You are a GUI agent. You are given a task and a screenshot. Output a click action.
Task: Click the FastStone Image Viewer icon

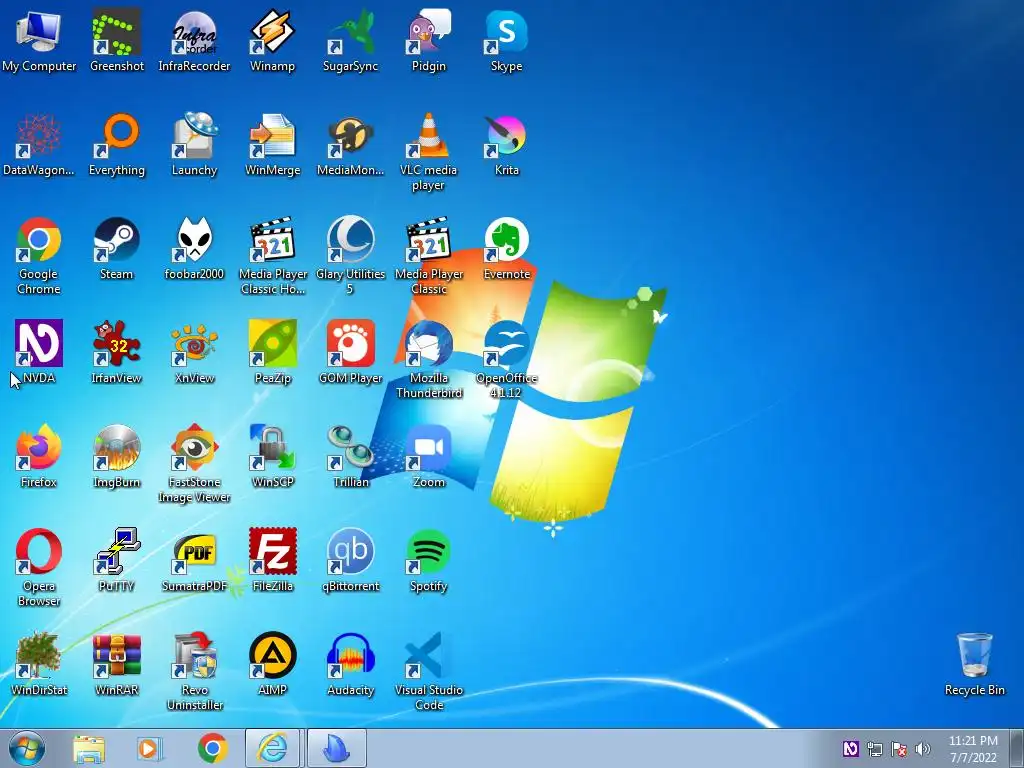pos(195,448)
